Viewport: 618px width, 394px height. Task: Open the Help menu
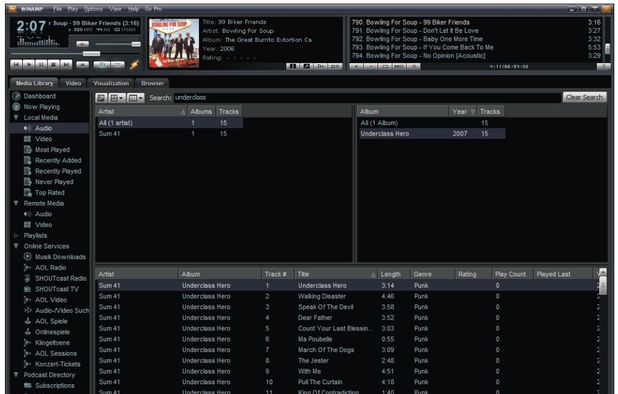point(134,9)
